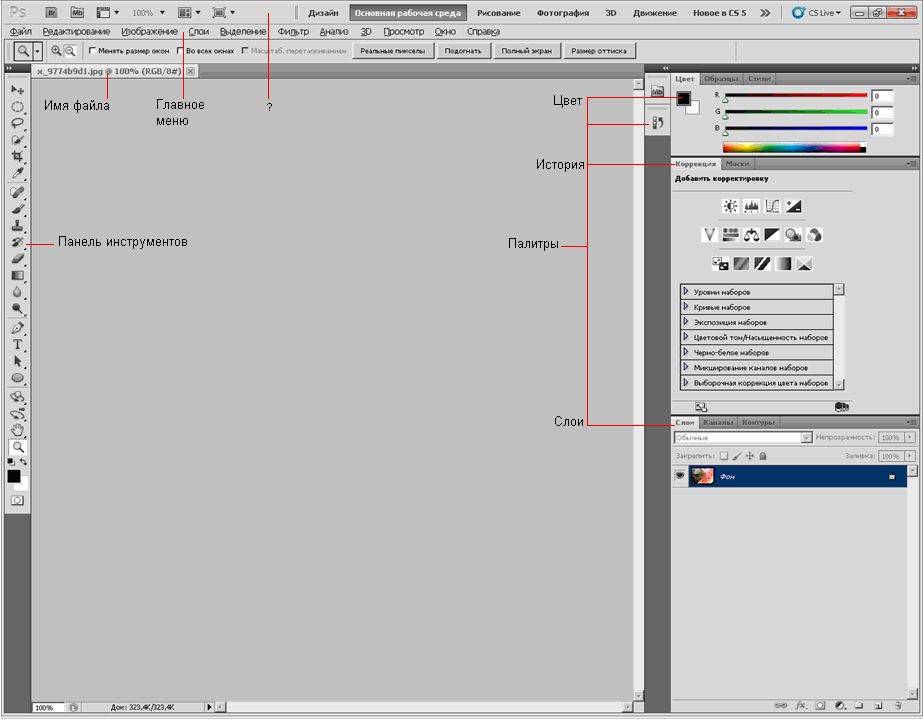Hide the Фон layer with the eye
Viewport: 923px width, 720px height.
680,476
